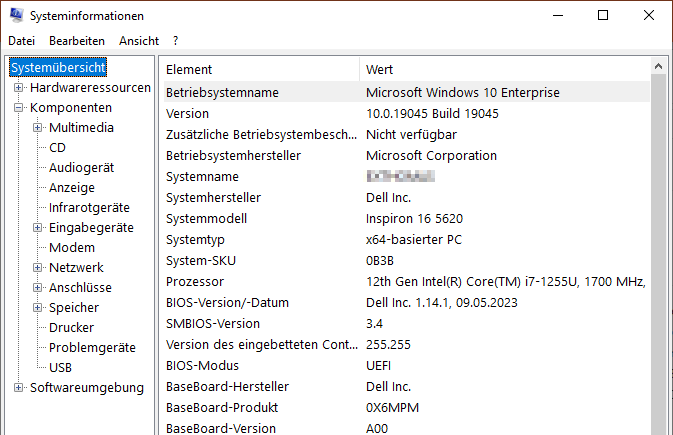Click value '10.0.19045 Build 19045'
The width and height of the screenshot is (673, 435).
[432, 113]
